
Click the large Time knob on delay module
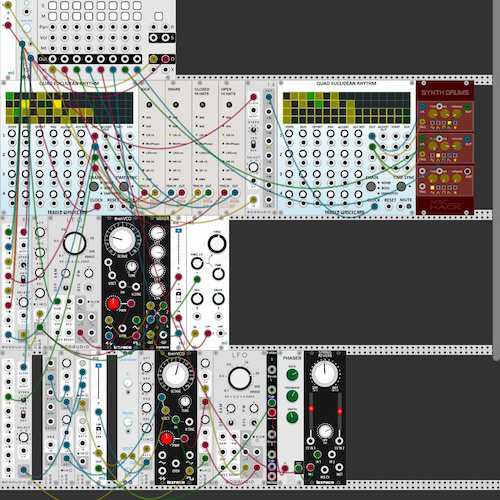pos(217,244)
